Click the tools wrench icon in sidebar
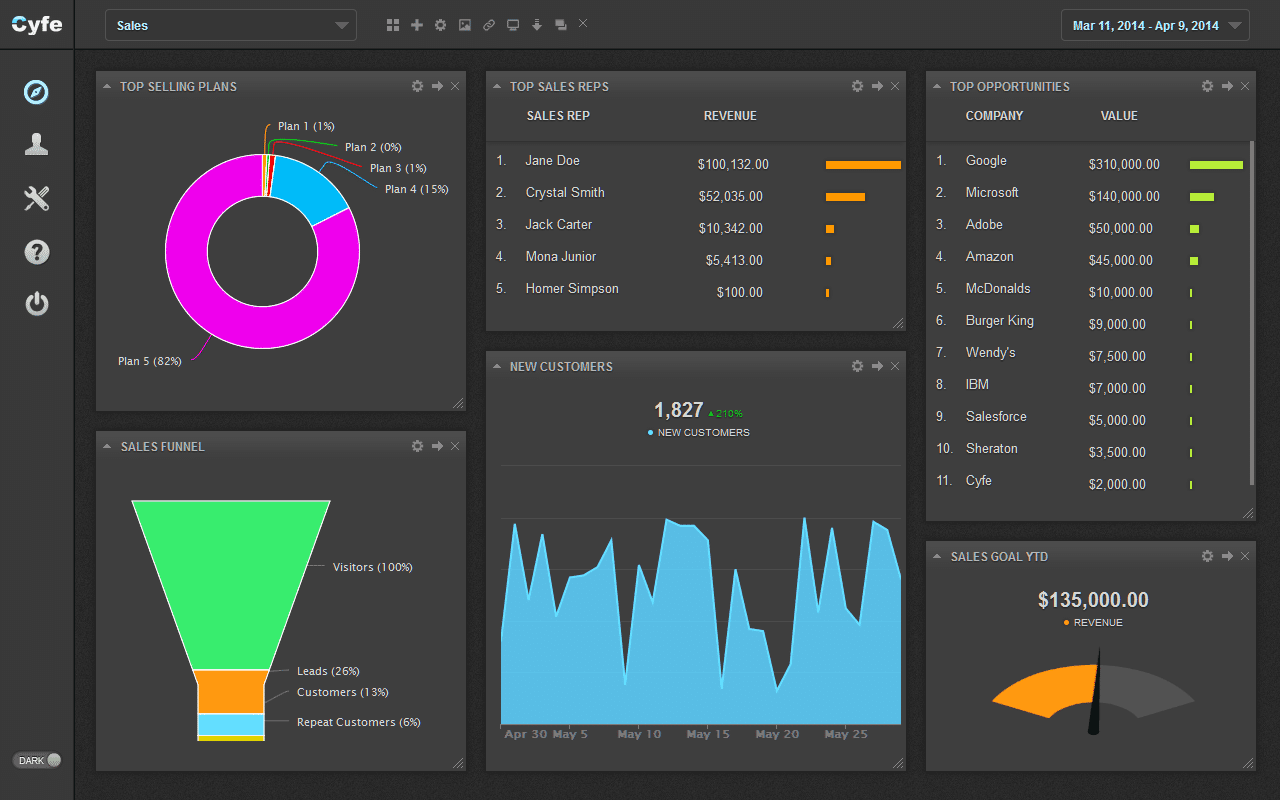This screenshot has width=1280, height=800. click(x=36, y=198)
